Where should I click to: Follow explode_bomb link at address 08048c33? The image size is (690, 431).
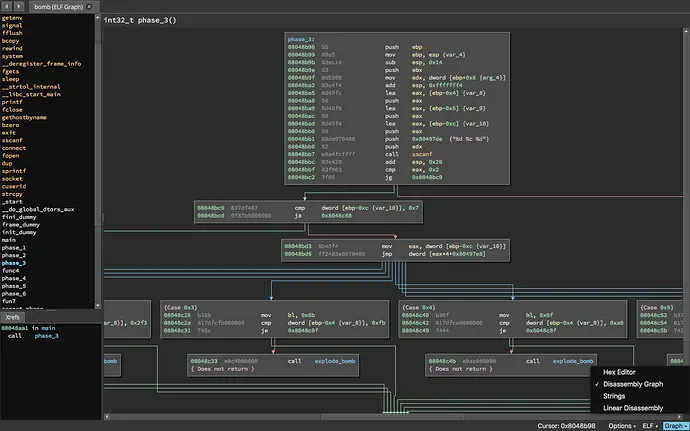[334, 361]
